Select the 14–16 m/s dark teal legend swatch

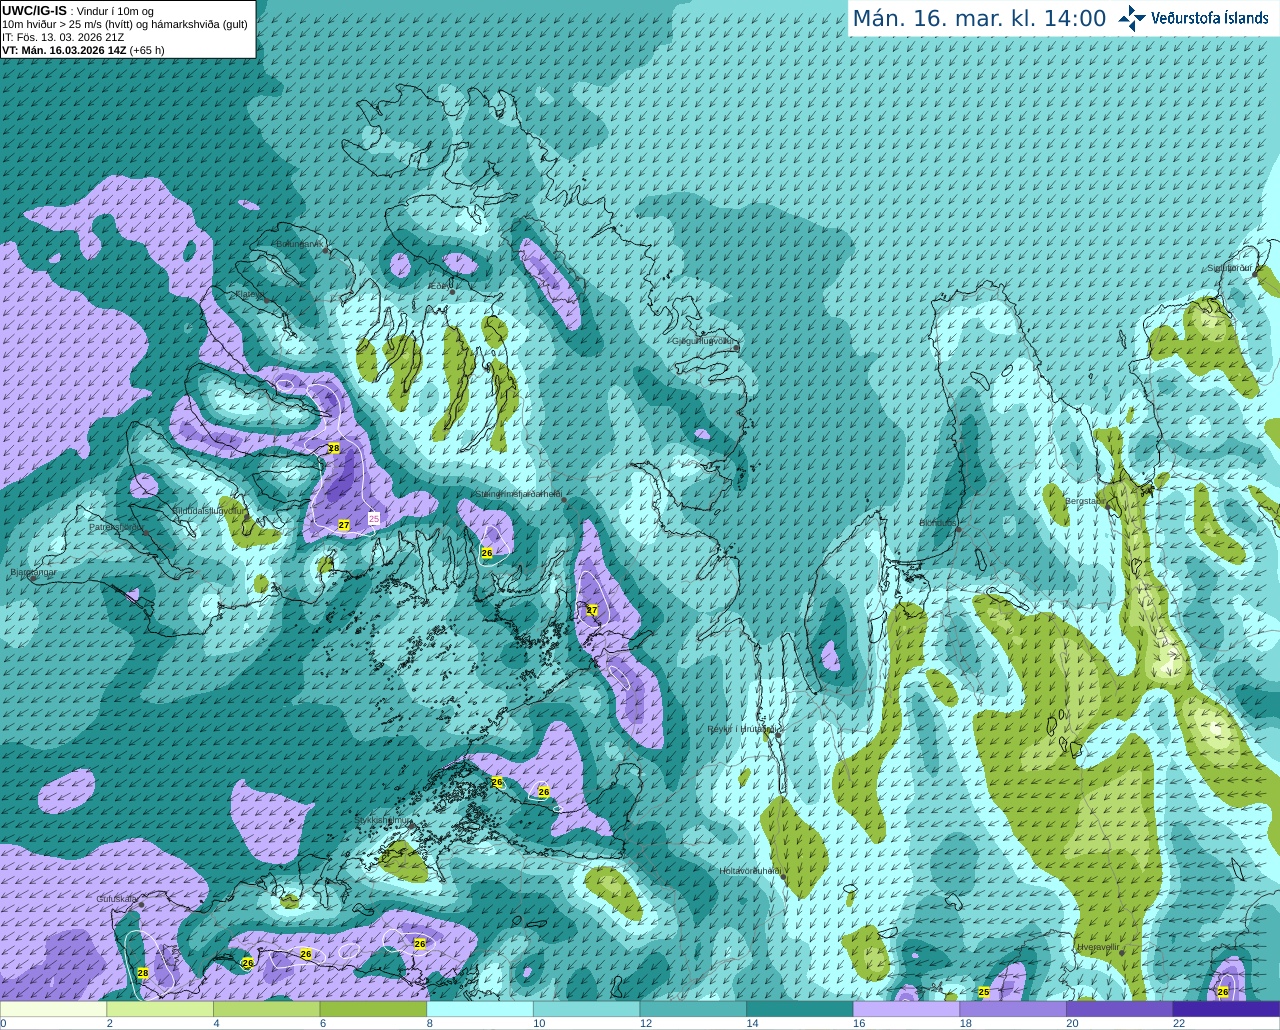[x=800, y=1009]
